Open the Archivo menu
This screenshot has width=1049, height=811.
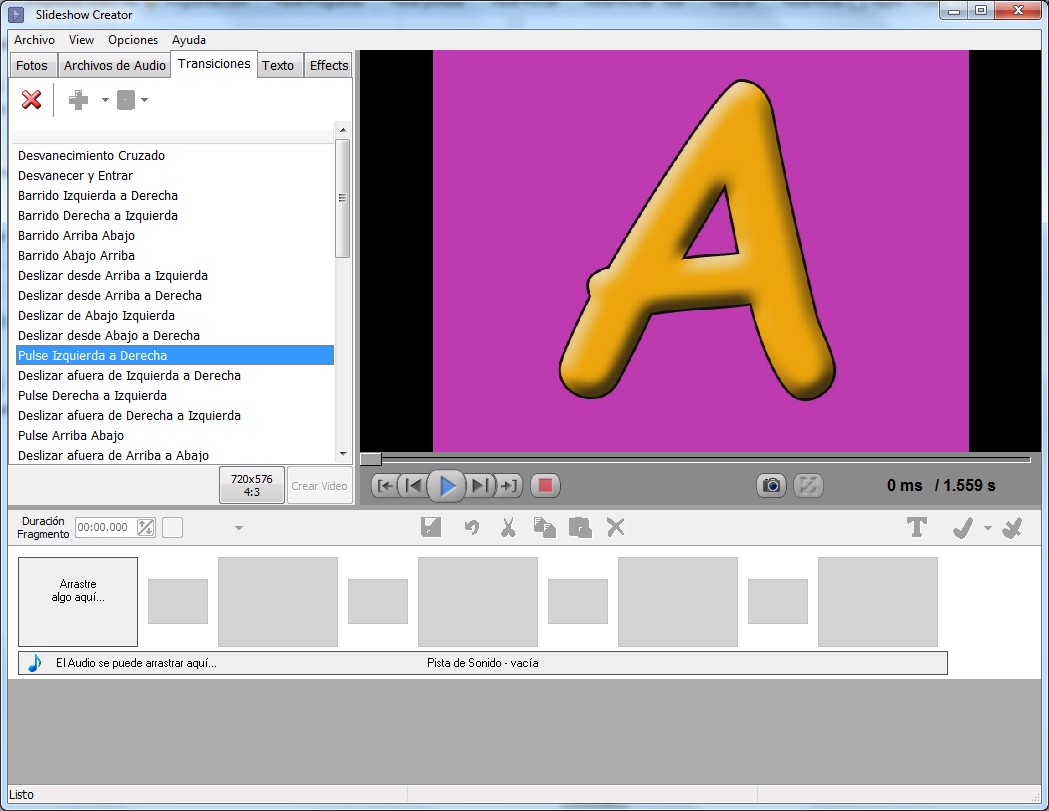[x=34, y=39]
